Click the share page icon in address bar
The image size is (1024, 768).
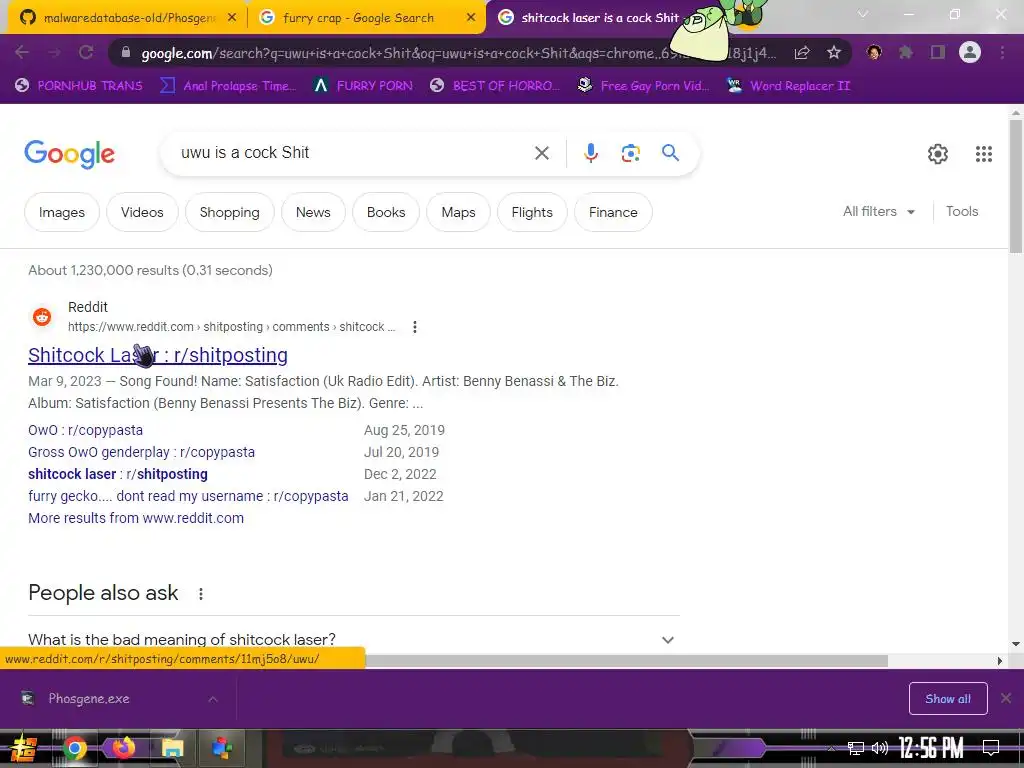coord(802,52)
